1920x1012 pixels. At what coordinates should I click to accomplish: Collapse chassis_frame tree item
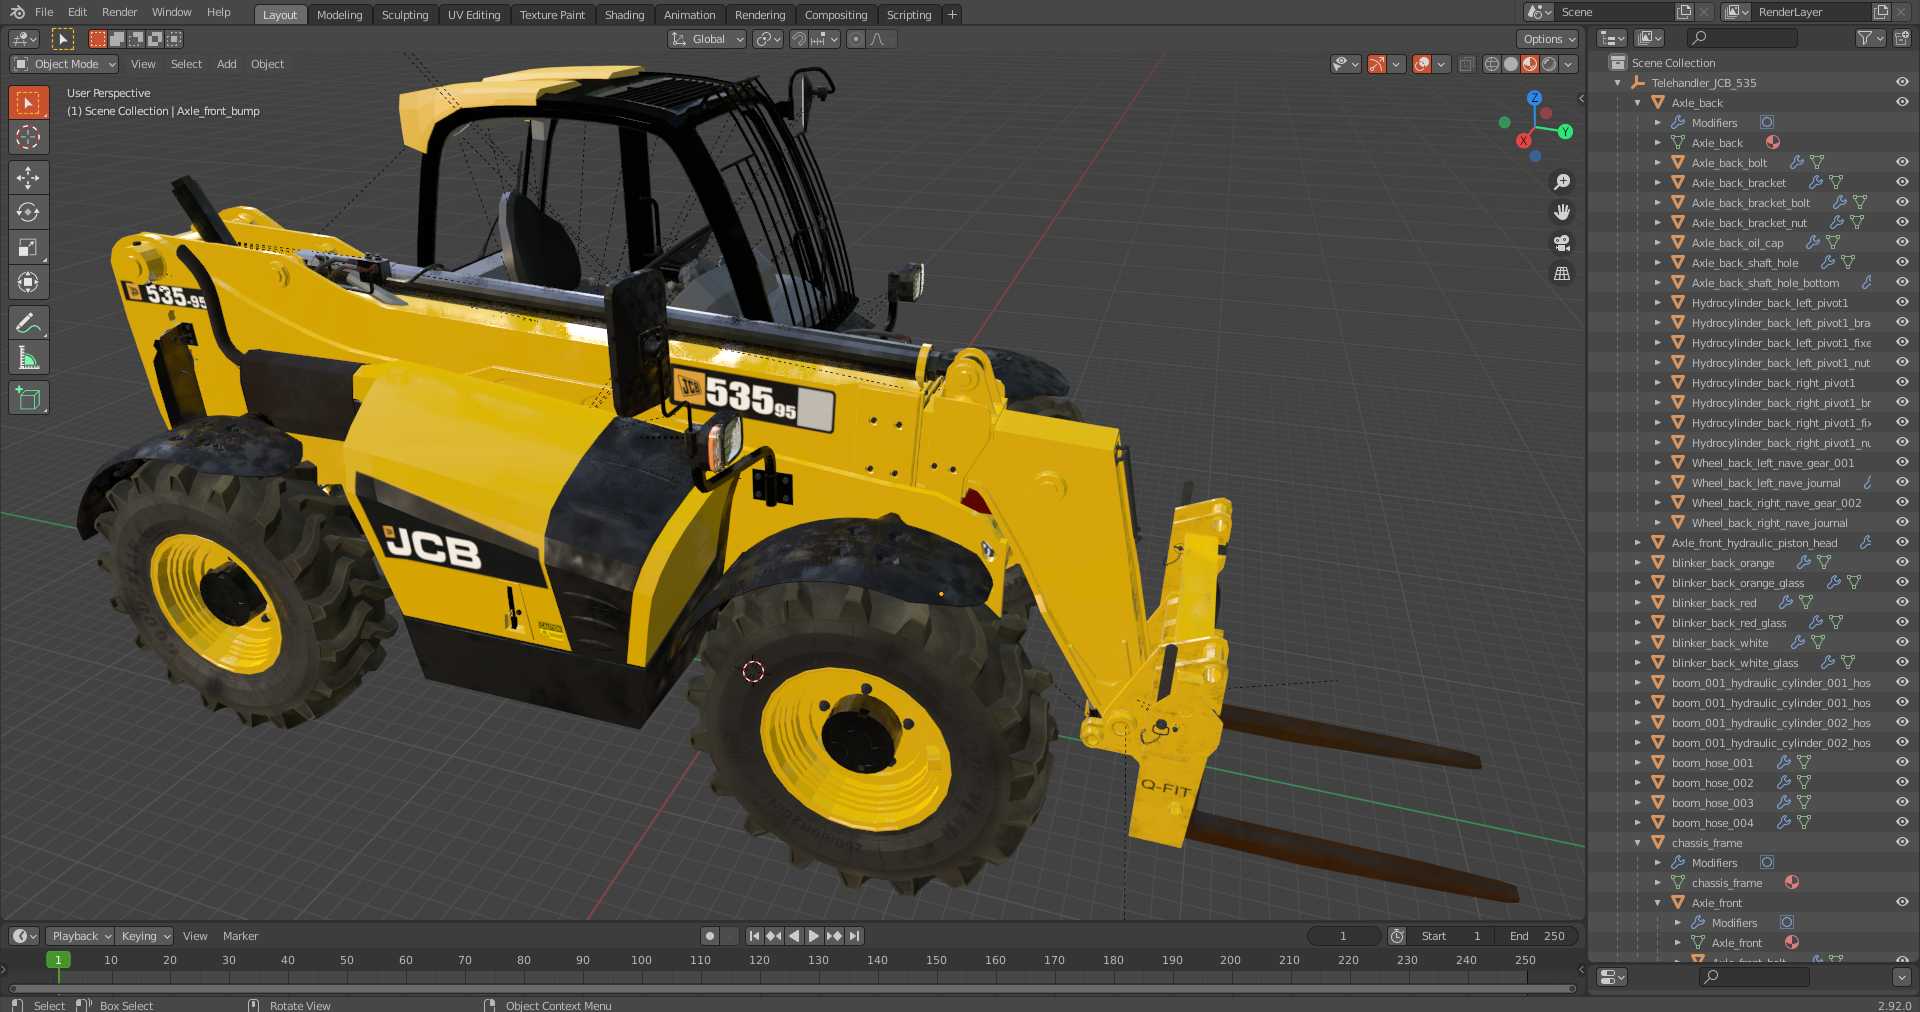click(1637, 842)
